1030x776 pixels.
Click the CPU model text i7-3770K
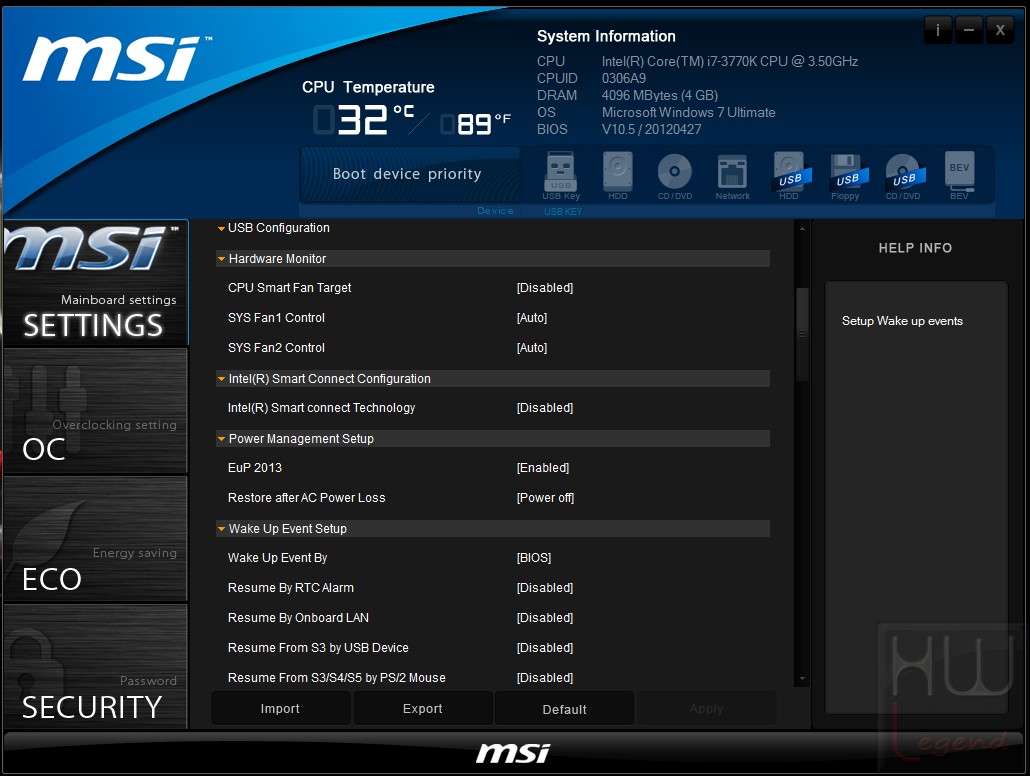pyautogui.click(x=730, y=62)
